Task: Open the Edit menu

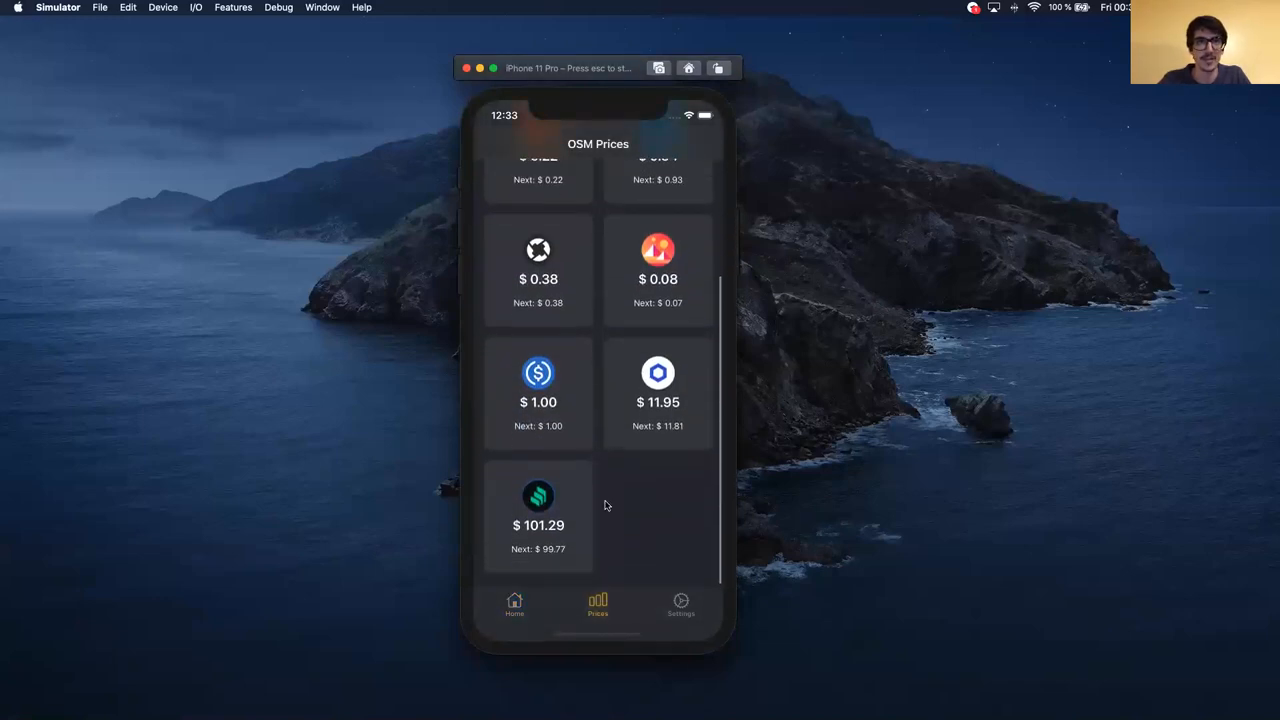Action: point(128,7)
